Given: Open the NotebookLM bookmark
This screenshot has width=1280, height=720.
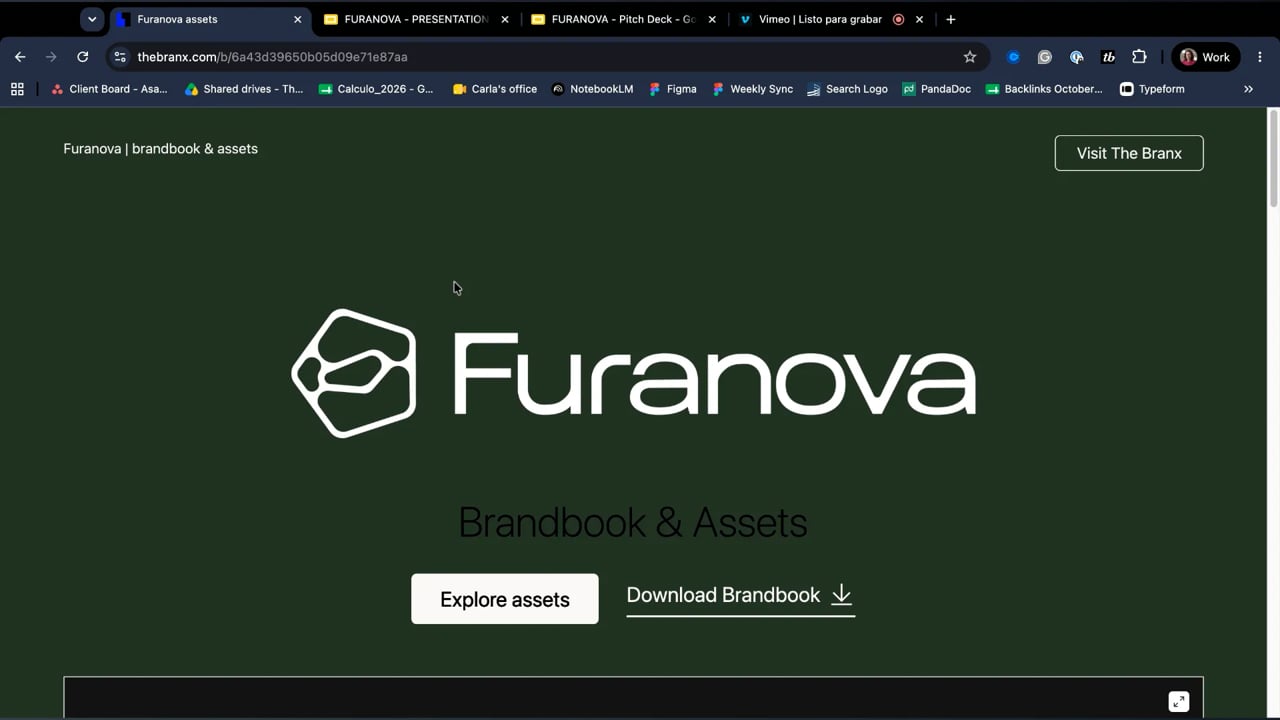Looking at the screenshot, I should [593, 89].
